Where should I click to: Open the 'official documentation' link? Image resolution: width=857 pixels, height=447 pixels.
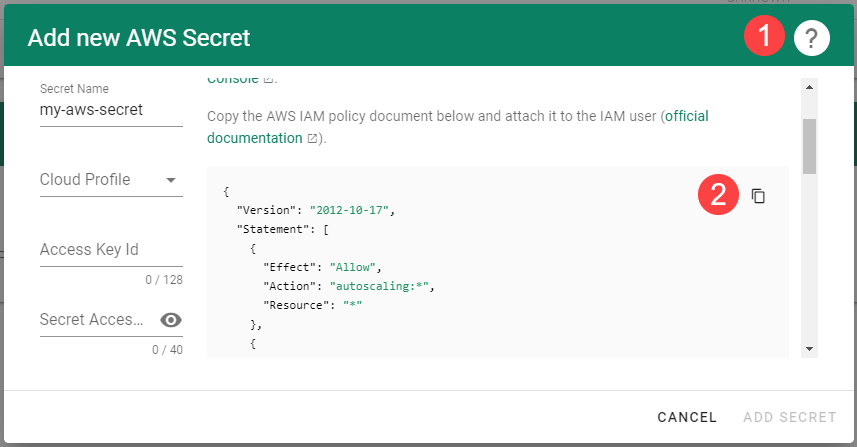point(686,116)
